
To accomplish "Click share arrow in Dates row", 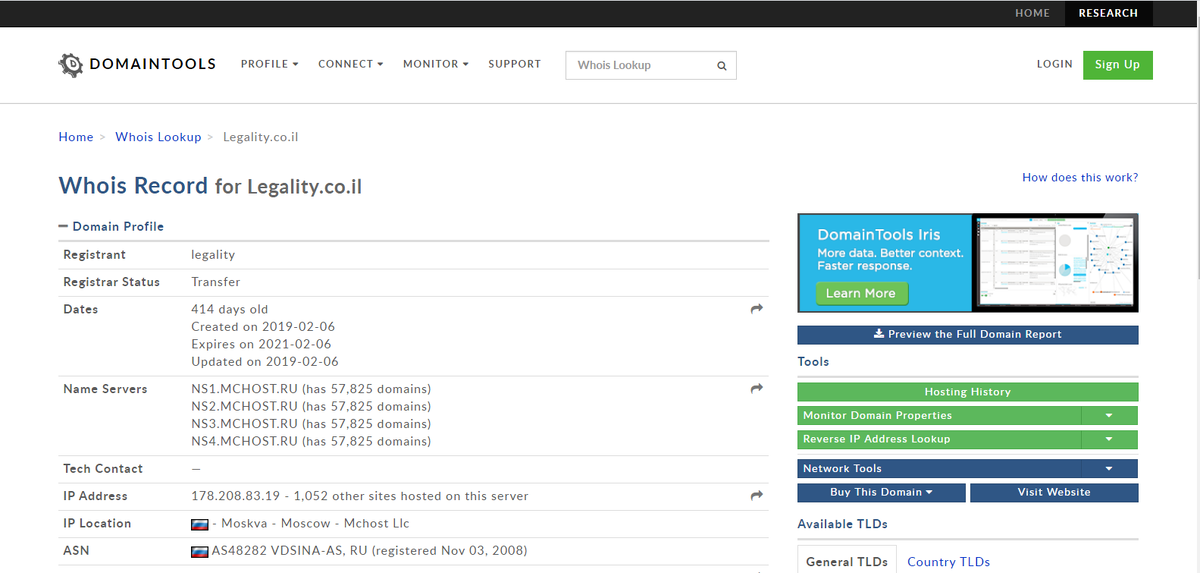I will pos(757,310).
